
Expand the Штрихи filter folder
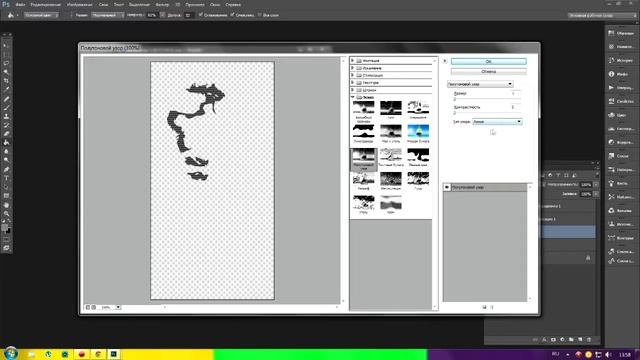353,90
